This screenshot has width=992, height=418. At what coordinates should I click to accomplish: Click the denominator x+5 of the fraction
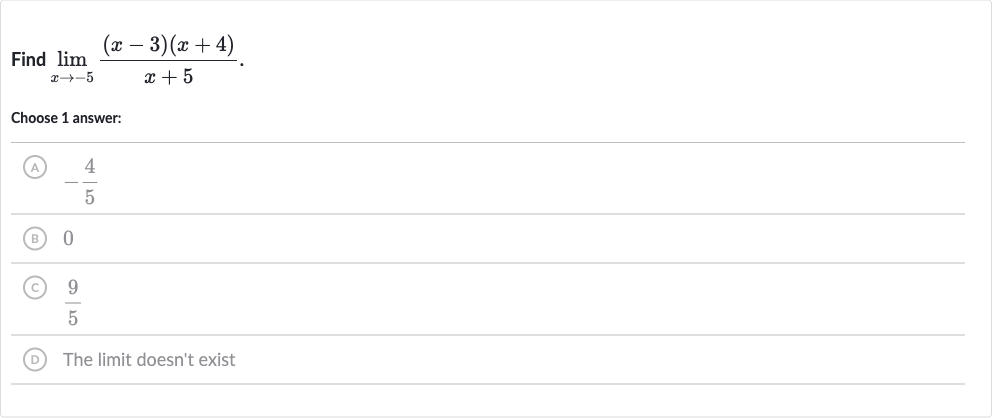(x=168, y=77)
